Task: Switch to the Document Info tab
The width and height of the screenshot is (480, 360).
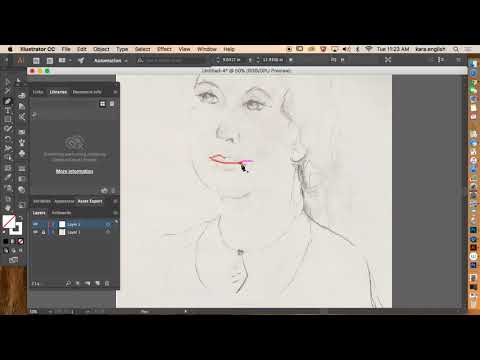Action: coord(87,92)
